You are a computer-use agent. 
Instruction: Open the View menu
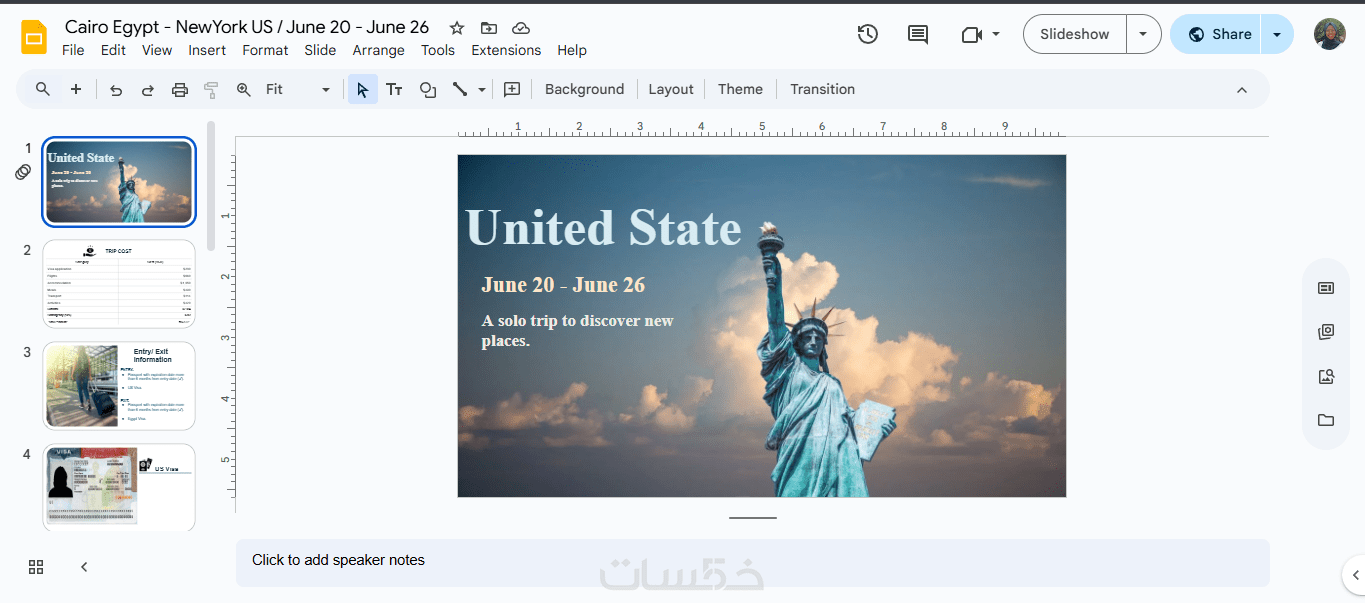[x=157, y=50]
